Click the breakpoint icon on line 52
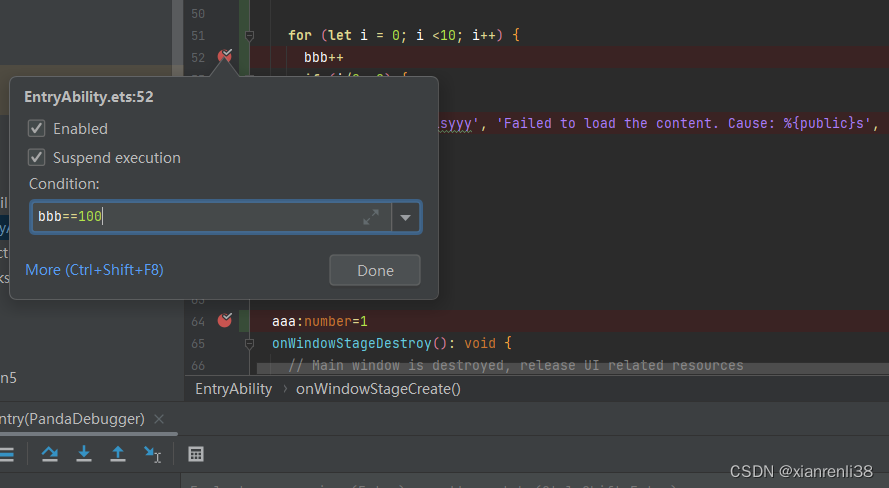 pos(225,56)
